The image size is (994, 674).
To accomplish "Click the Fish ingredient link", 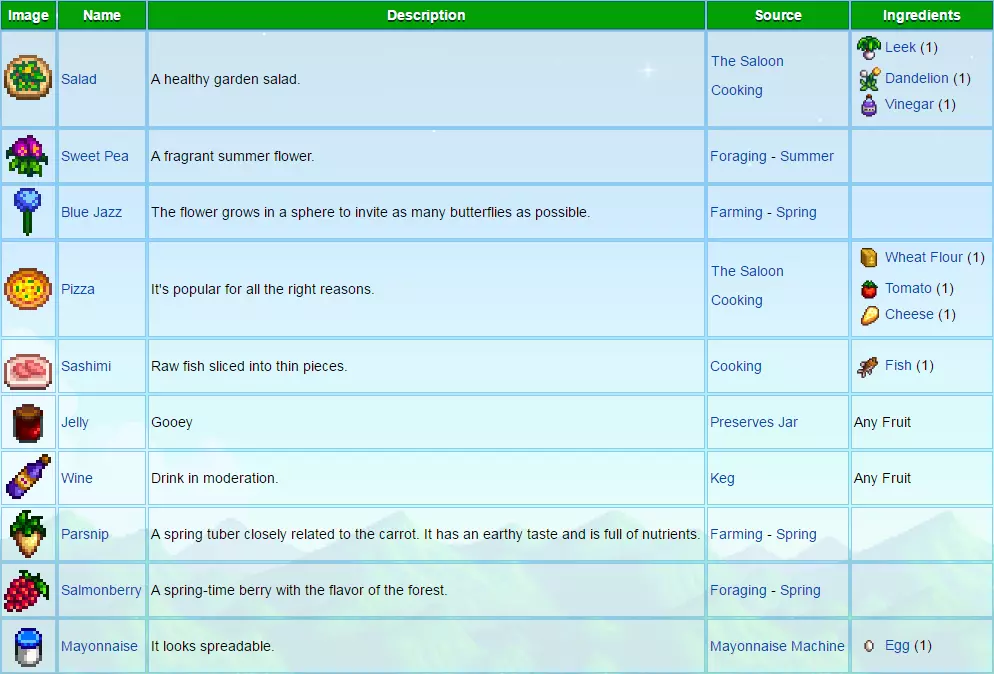I will click(898, 365).
